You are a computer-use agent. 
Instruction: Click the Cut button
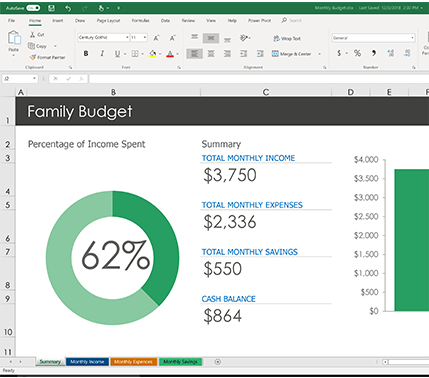click(37, 35)
